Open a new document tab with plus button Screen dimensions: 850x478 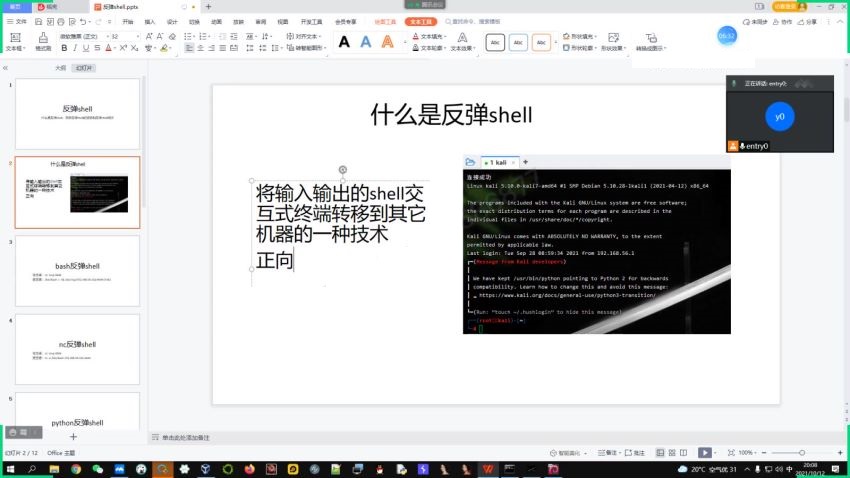(x=208, y=7)
